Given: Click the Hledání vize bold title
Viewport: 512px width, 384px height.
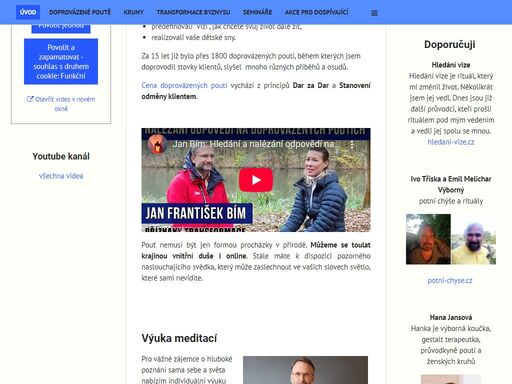Looking at the screenshot, I should pyautogui.click(x=451, y=65).
